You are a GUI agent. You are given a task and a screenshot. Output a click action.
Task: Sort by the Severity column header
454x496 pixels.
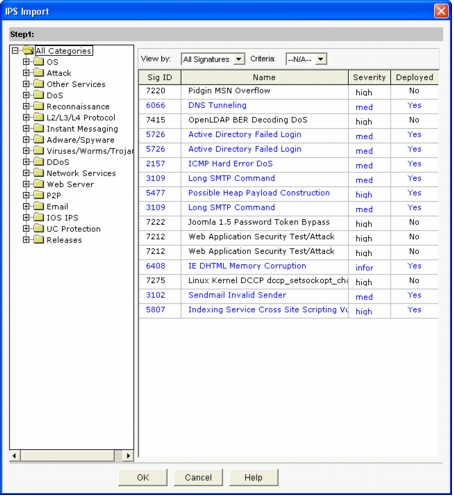point(369,77)
